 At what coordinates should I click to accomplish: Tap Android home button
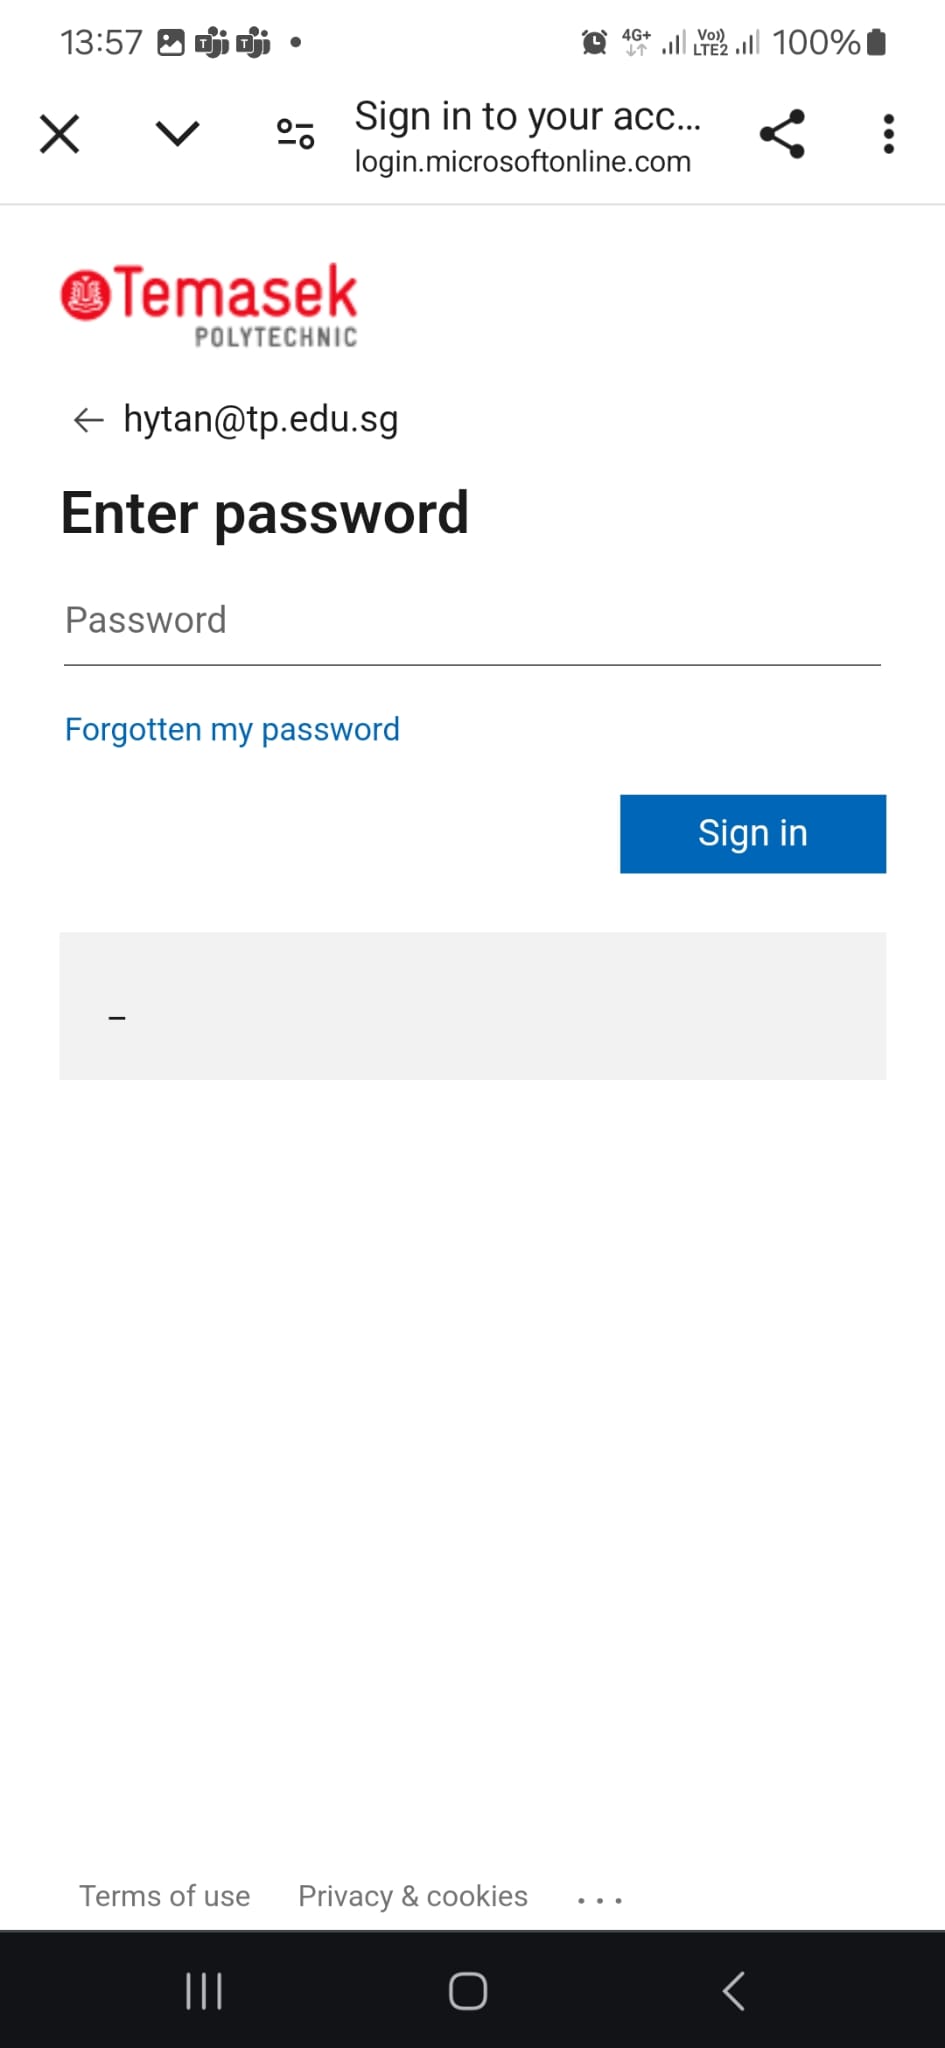click(x=468, y=1991)
